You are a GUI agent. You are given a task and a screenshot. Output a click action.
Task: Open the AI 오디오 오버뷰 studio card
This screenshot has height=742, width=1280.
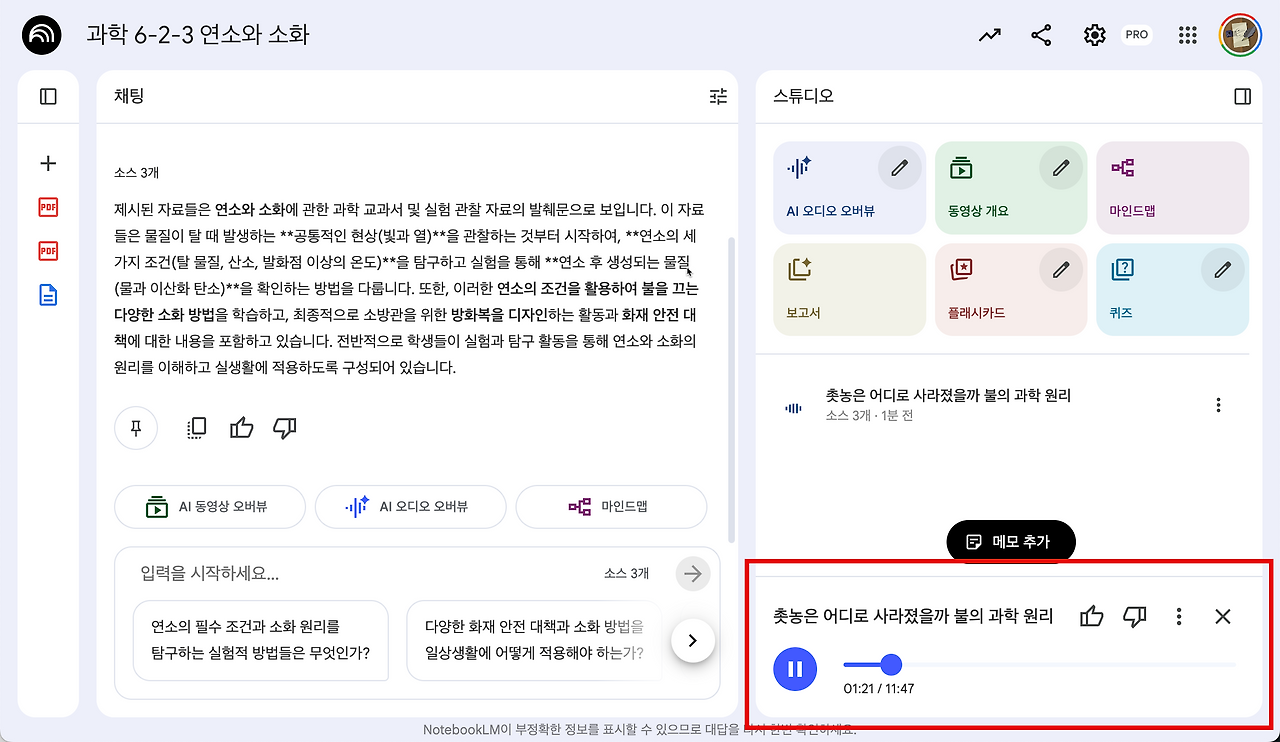tap(849, 188)
